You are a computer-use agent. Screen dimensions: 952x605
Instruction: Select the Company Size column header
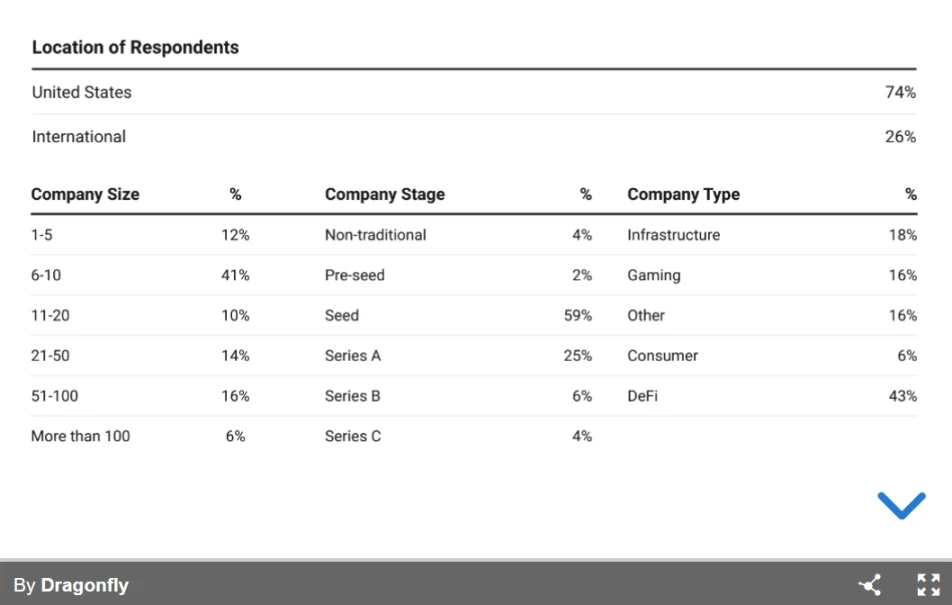(x=85, y=194)
